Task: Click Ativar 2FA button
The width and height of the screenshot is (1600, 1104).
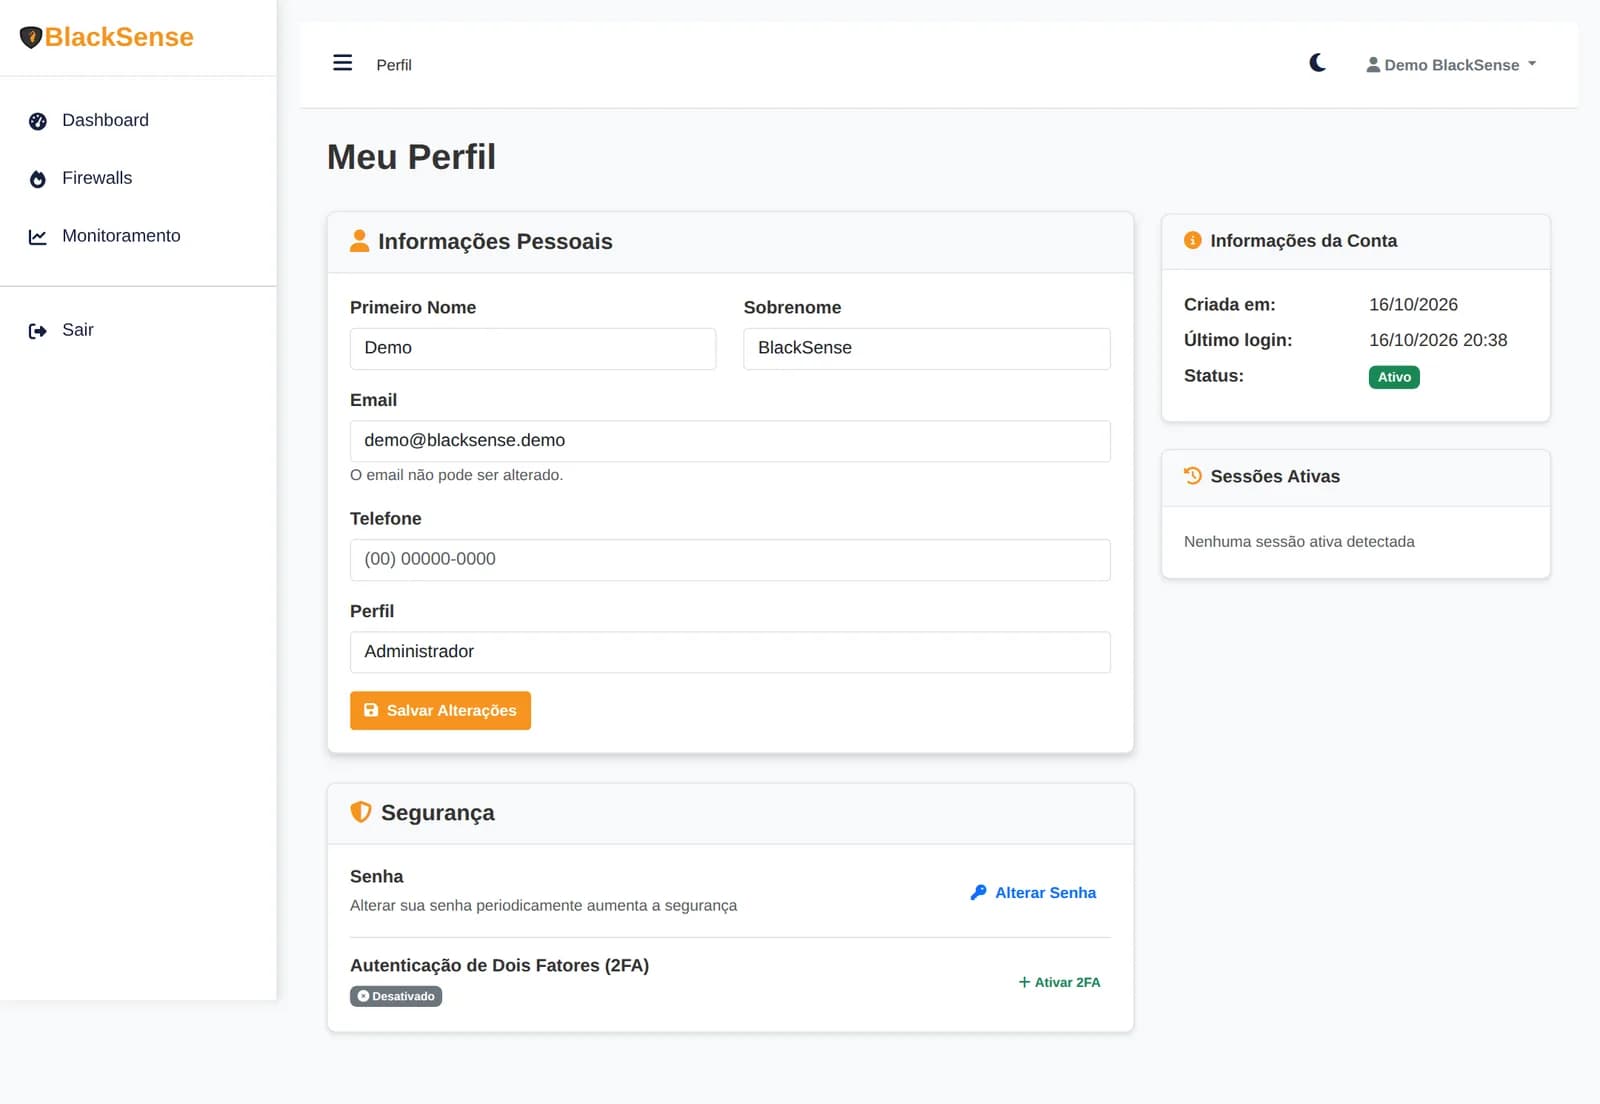Action: click(x=1059, y=982)
